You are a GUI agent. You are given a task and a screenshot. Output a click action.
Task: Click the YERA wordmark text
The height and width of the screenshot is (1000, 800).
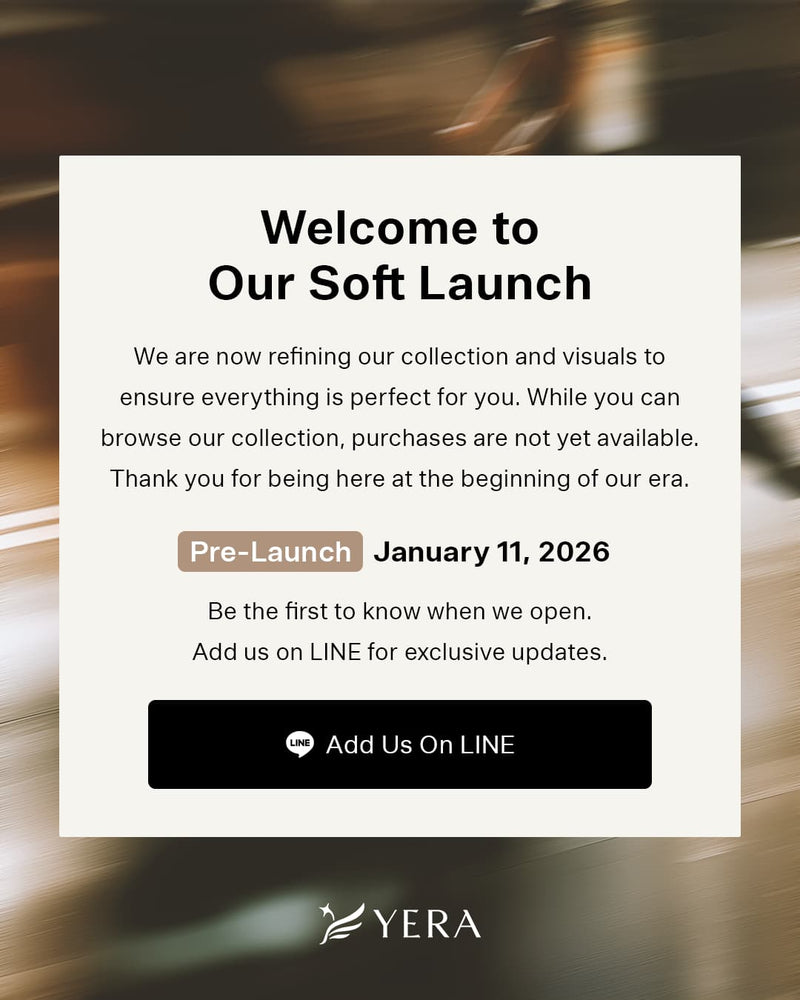tap(427, 925)
